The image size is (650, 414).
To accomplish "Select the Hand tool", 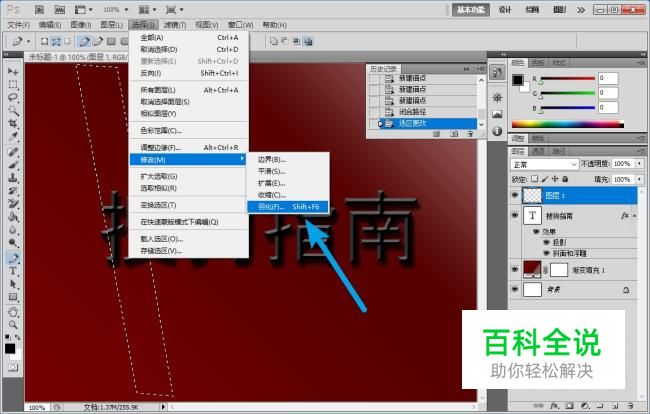I will (x=13, y=312).
